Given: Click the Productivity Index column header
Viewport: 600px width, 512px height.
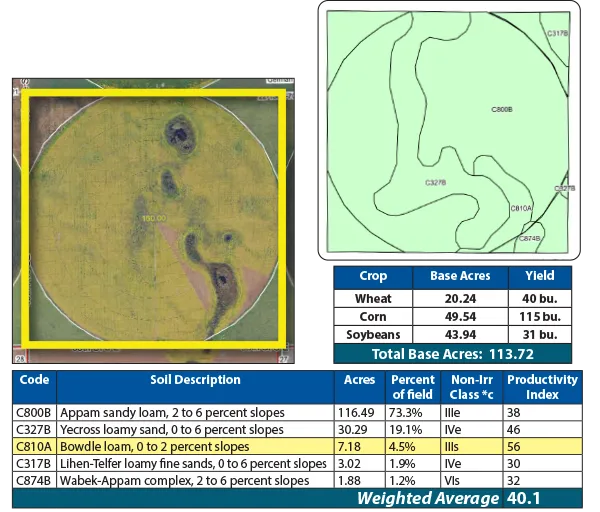Looking at the screenshot, I should coord(542,386).
